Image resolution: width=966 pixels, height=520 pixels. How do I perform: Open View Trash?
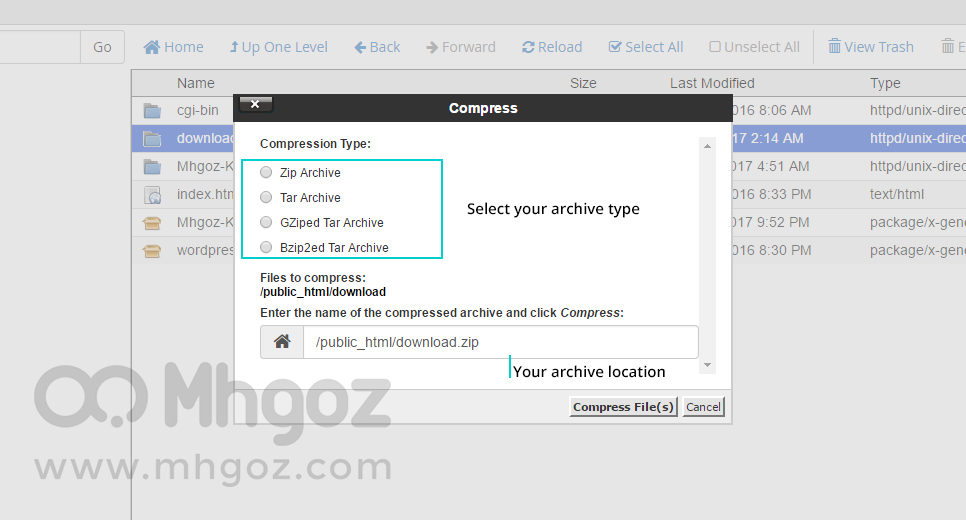[871, 47]
